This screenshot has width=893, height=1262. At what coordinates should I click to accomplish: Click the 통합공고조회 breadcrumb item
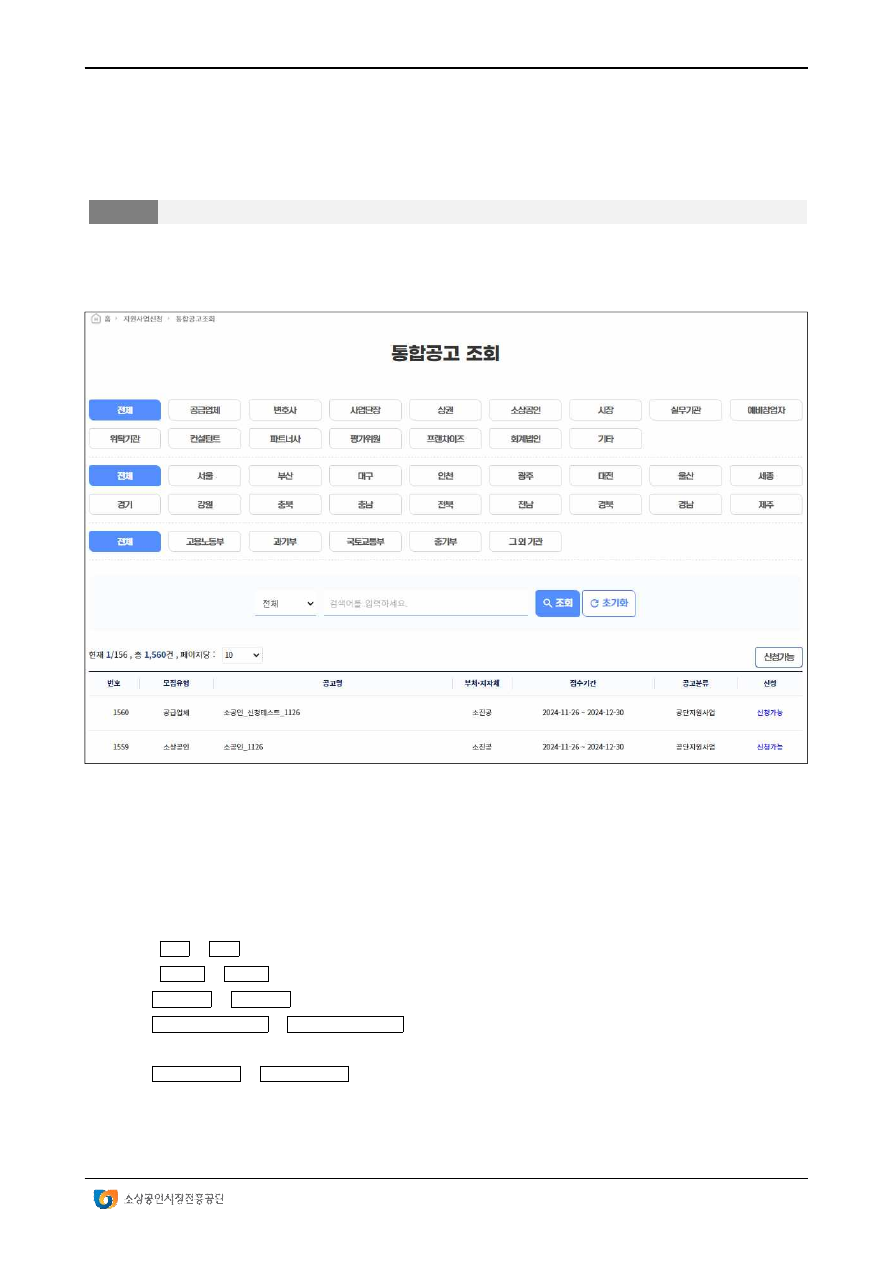195,319
